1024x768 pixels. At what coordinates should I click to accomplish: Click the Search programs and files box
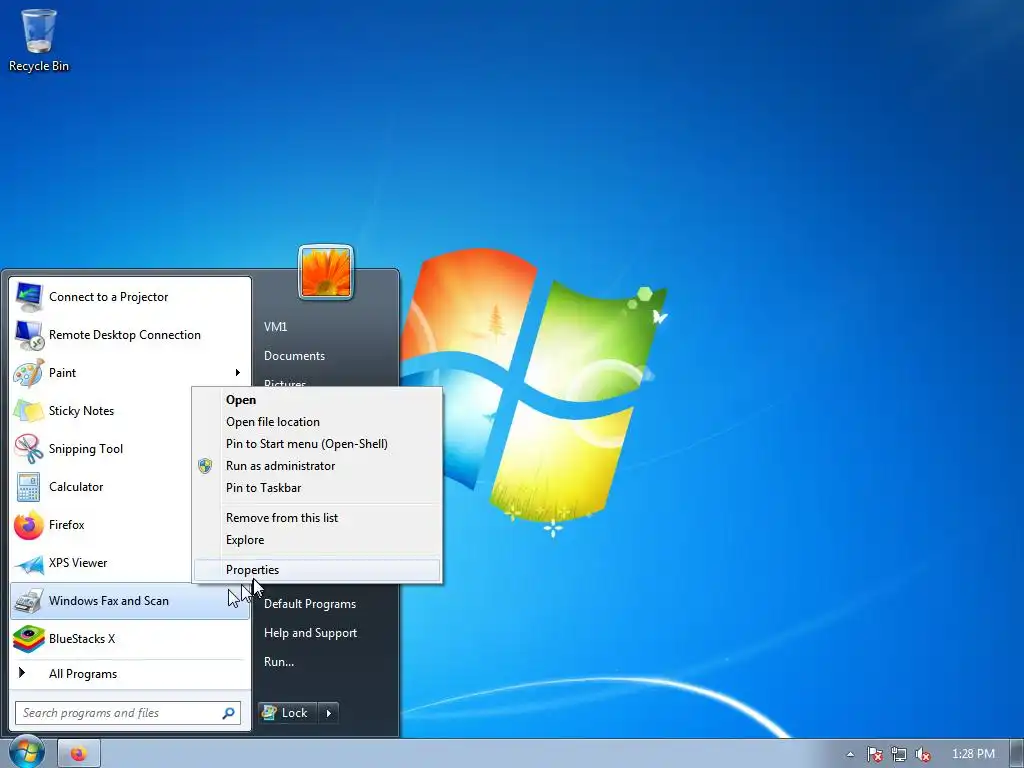128,713
